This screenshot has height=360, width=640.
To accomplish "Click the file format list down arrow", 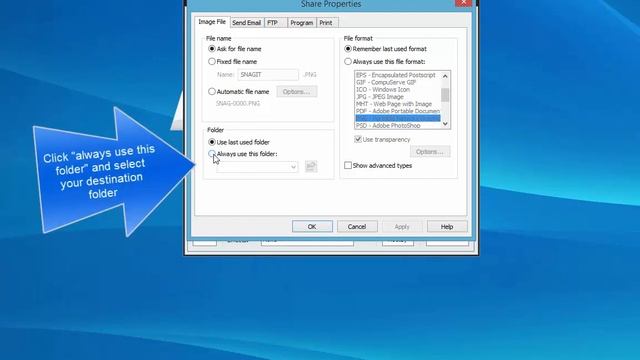I will [x=445, y=124].
